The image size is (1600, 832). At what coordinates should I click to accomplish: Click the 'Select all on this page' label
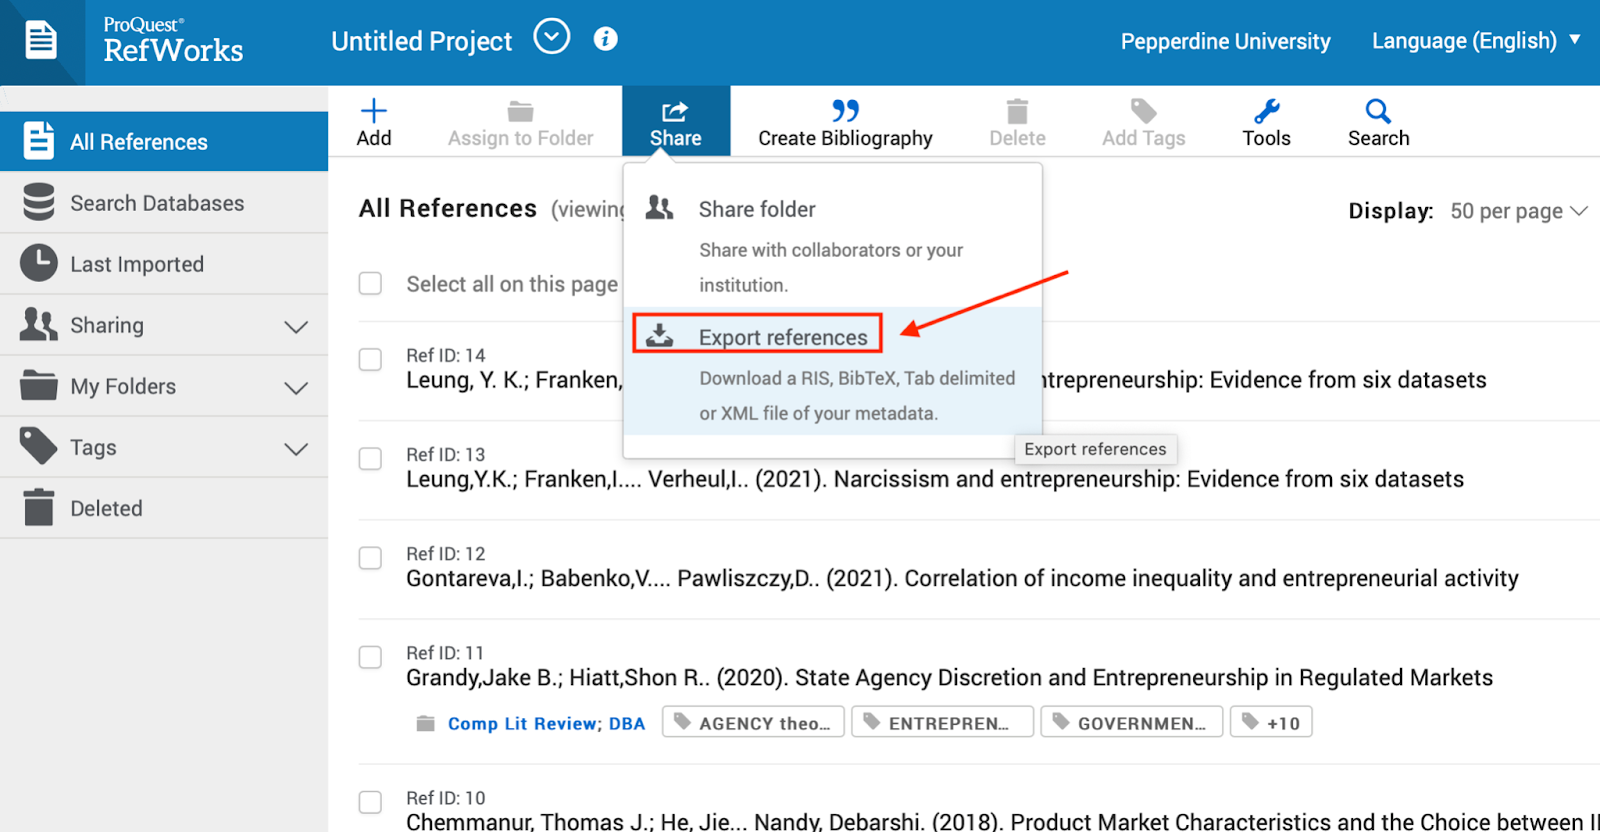tap(512, 284)
